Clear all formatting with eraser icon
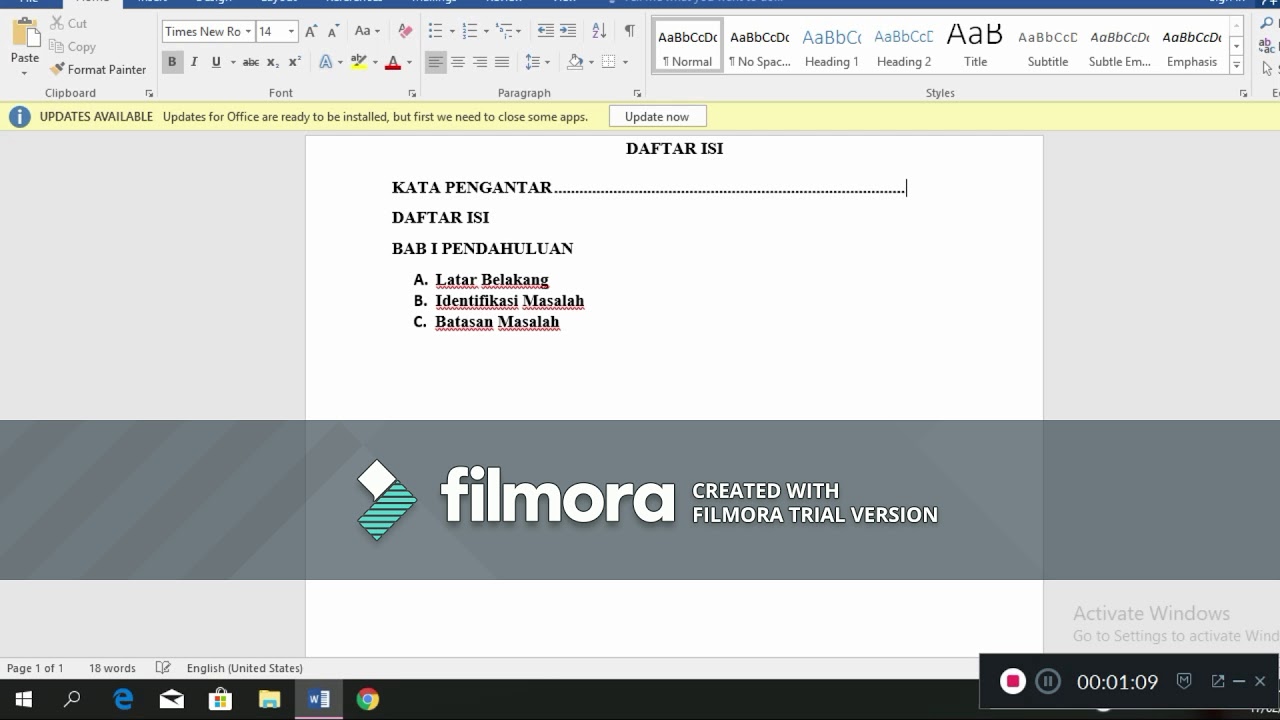This screenshot has height=720, width=1280. tap(405, 32)
